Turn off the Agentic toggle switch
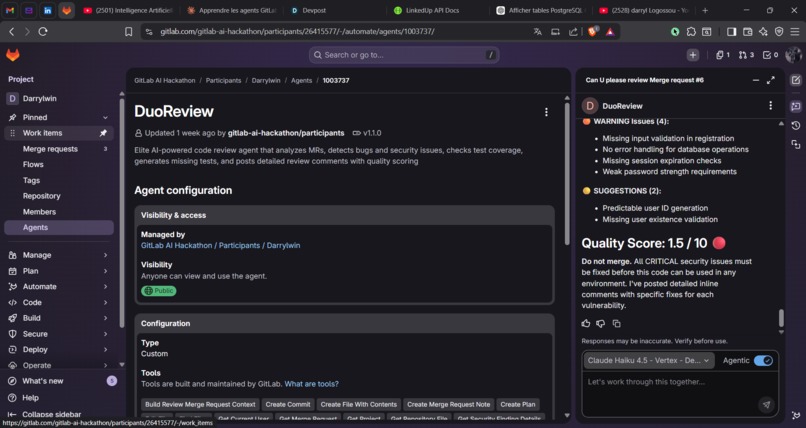The width and height of the screenshot is (806, 428). coord(763,360)
